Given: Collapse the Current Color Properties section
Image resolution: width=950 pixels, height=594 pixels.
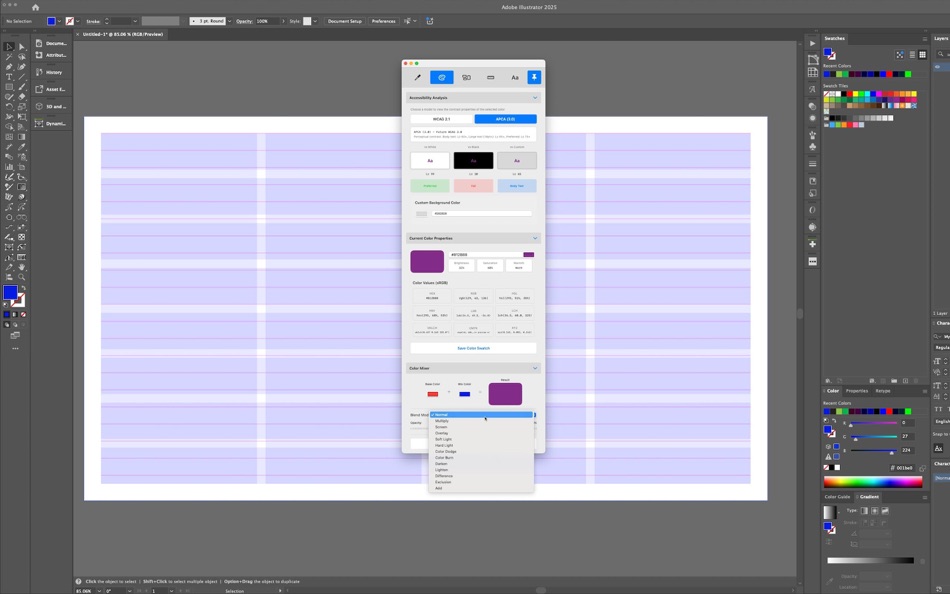Looking at the screenshot, I should pos(535,238).
